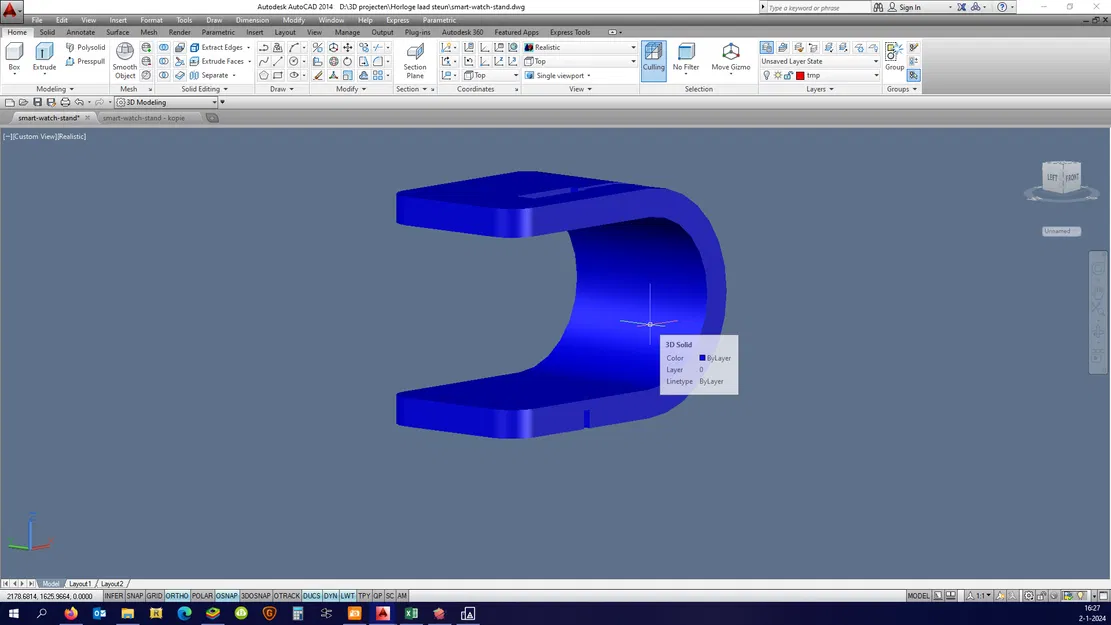Click the Sign In button
Screen dimensions: 1111x625
click(x=909, y=7)
